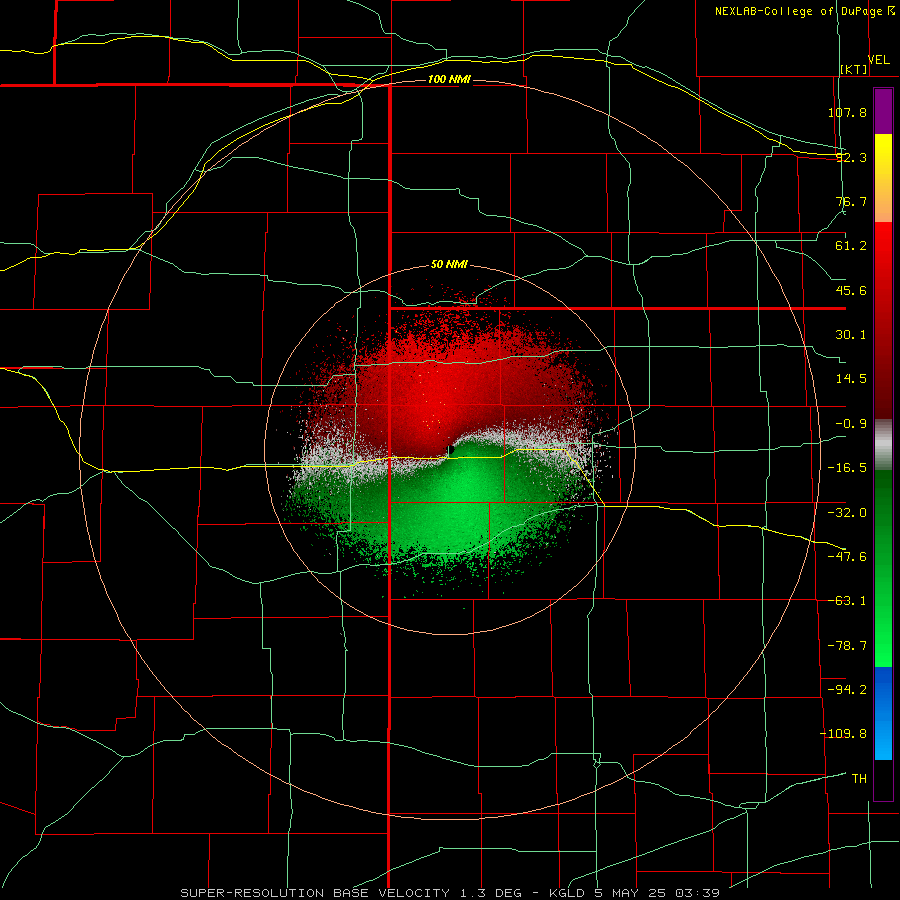Click the -109.8 velocity scale value
The width and height of the screenshot is (900, 900).
(x=843, y=734)
